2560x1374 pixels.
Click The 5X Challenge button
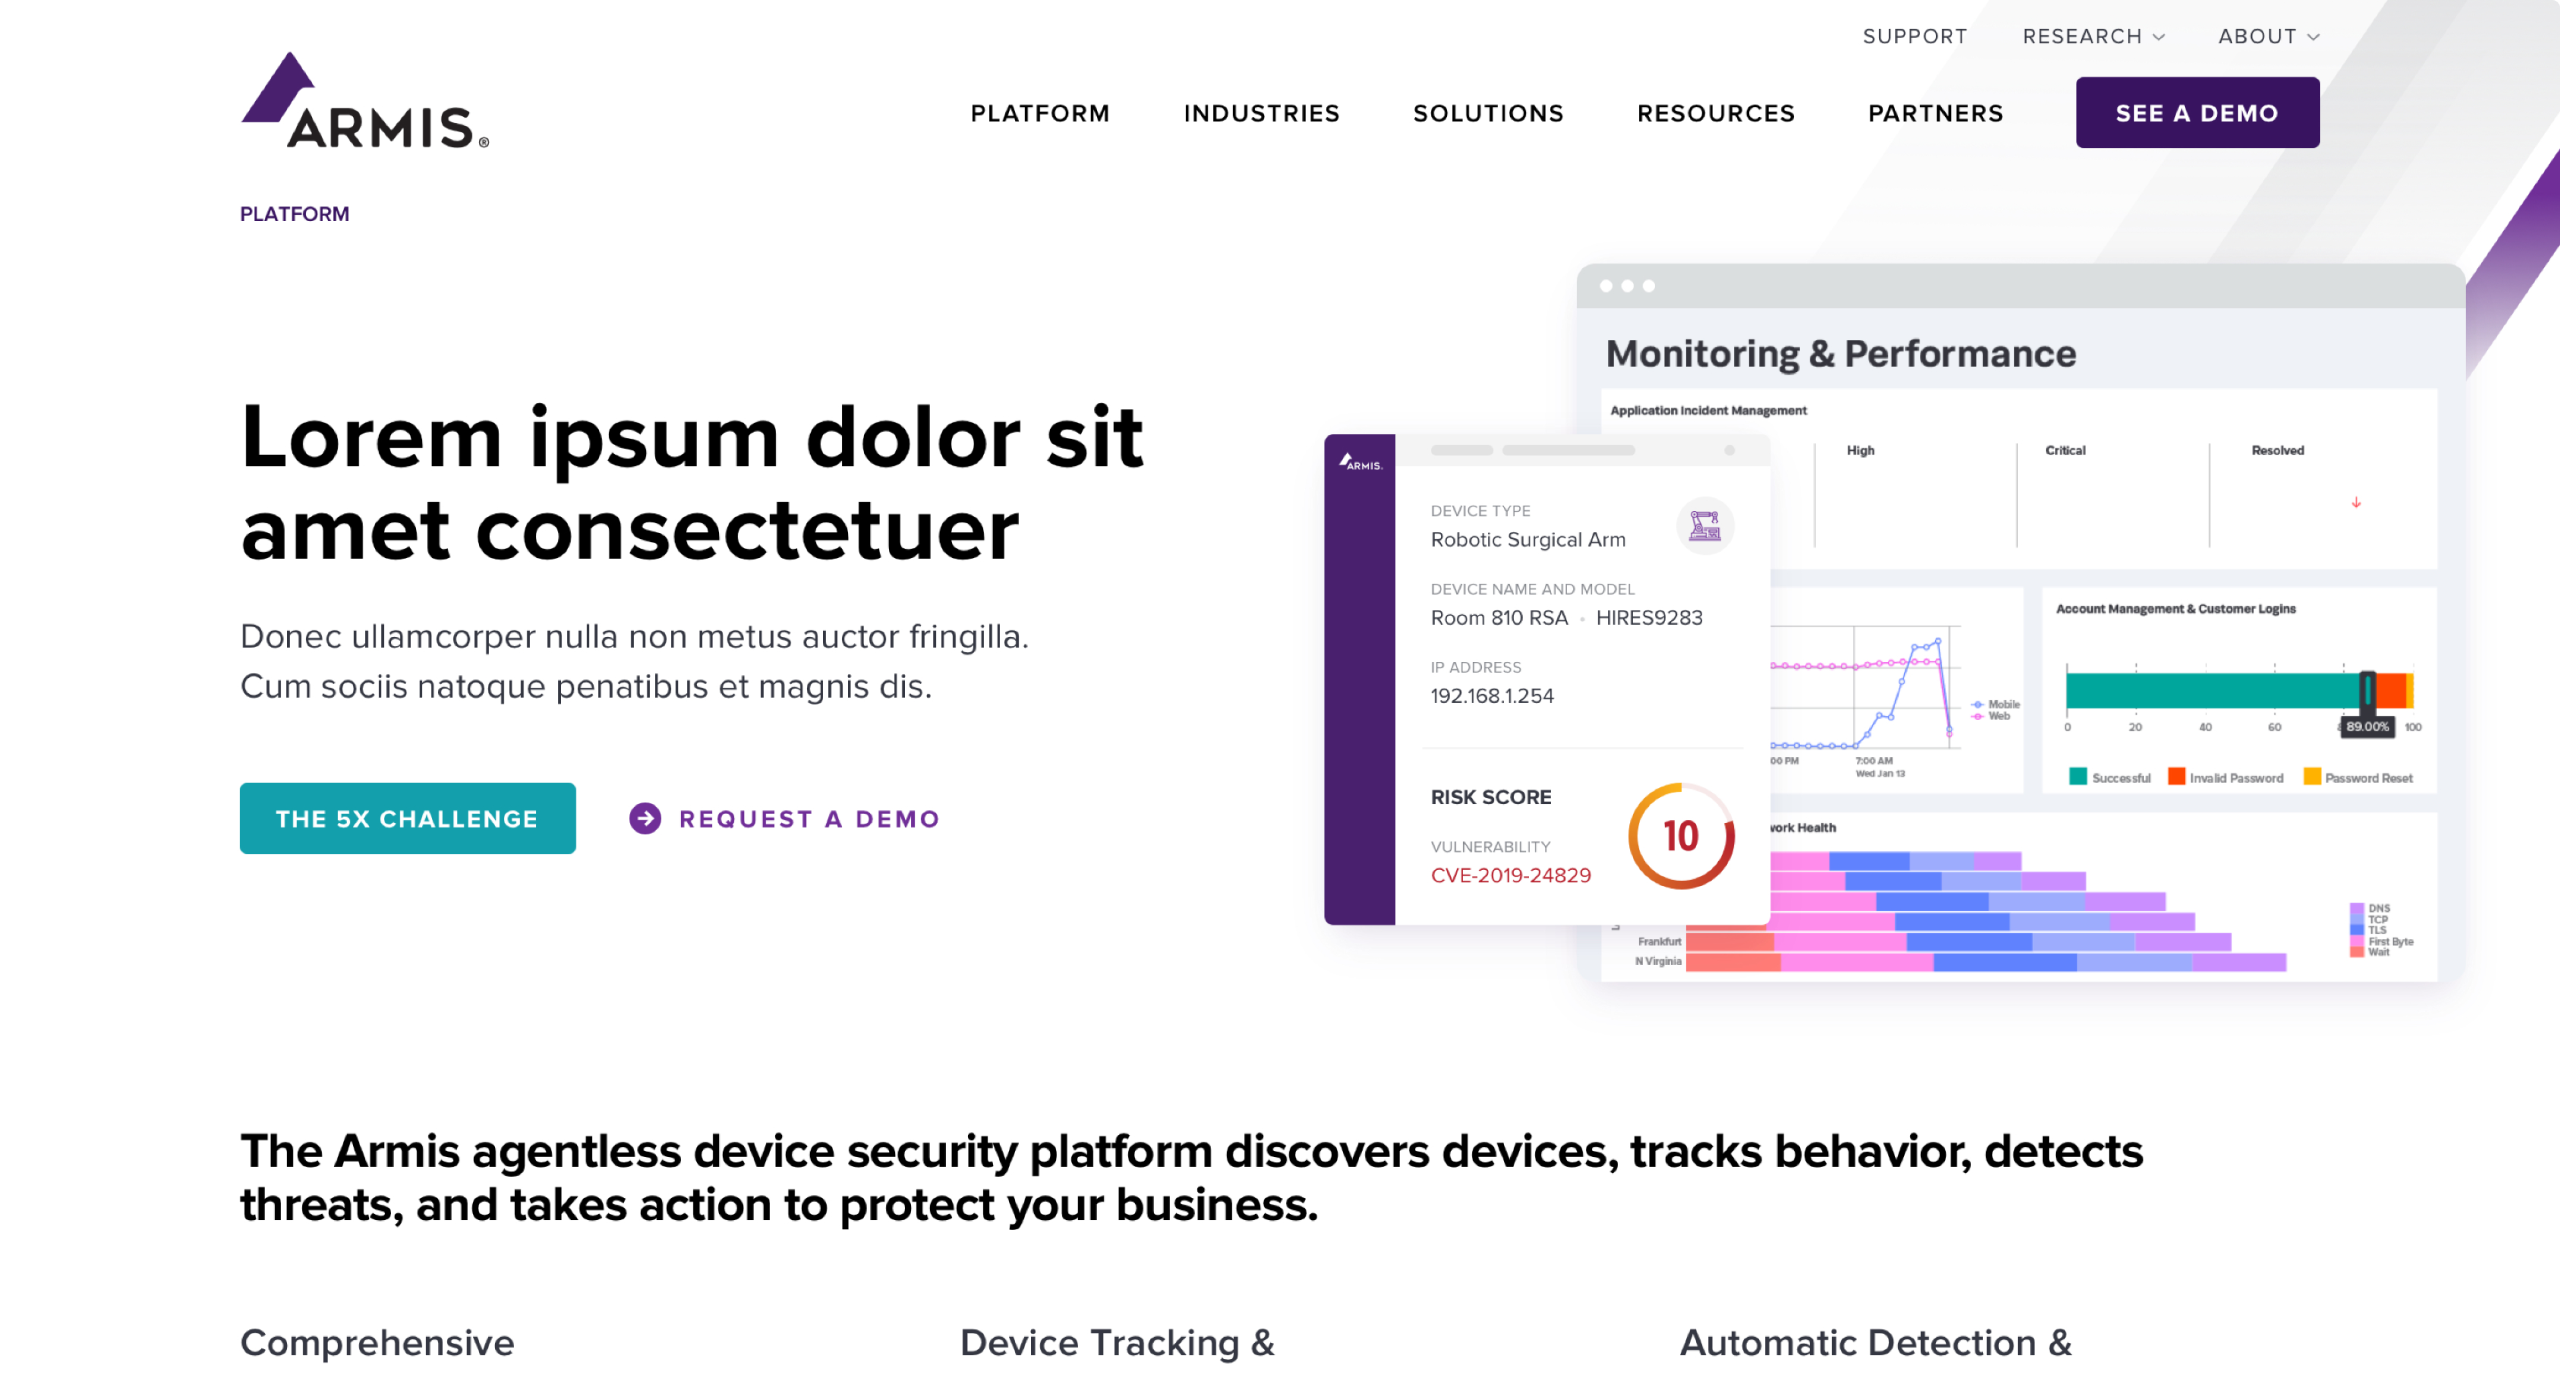click(407, 818)
